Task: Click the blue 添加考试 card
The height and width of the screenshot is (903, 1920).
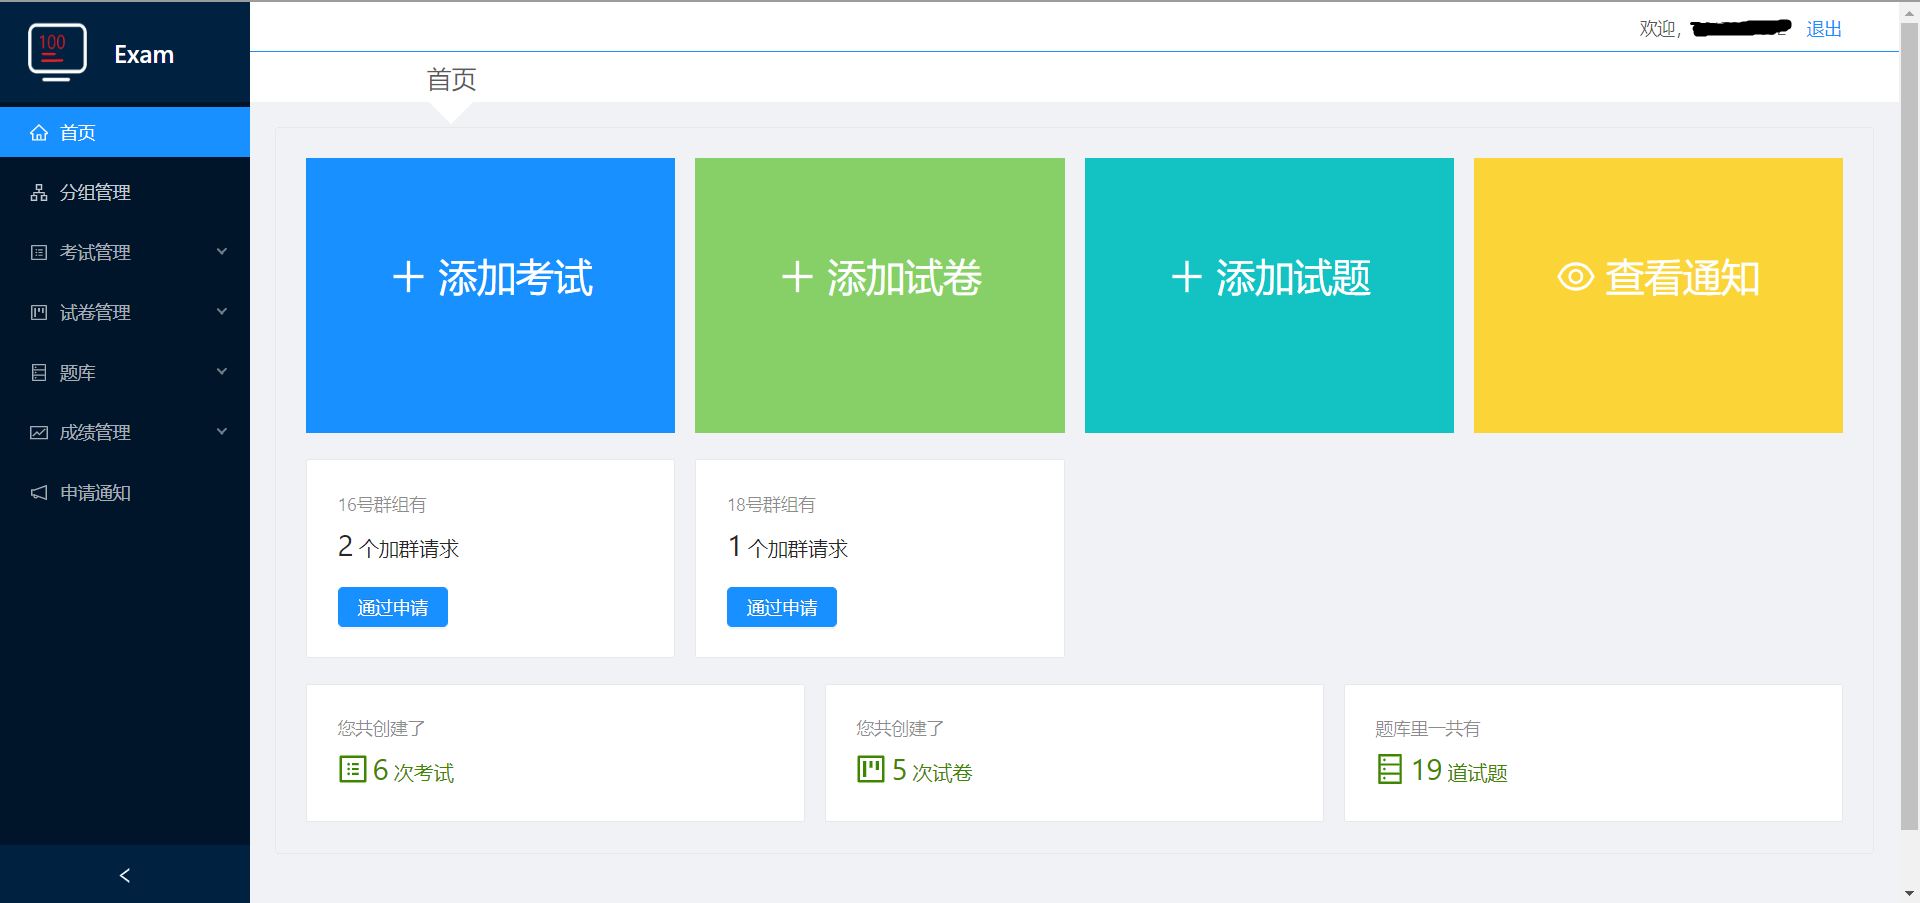Action: coord(490,295)
